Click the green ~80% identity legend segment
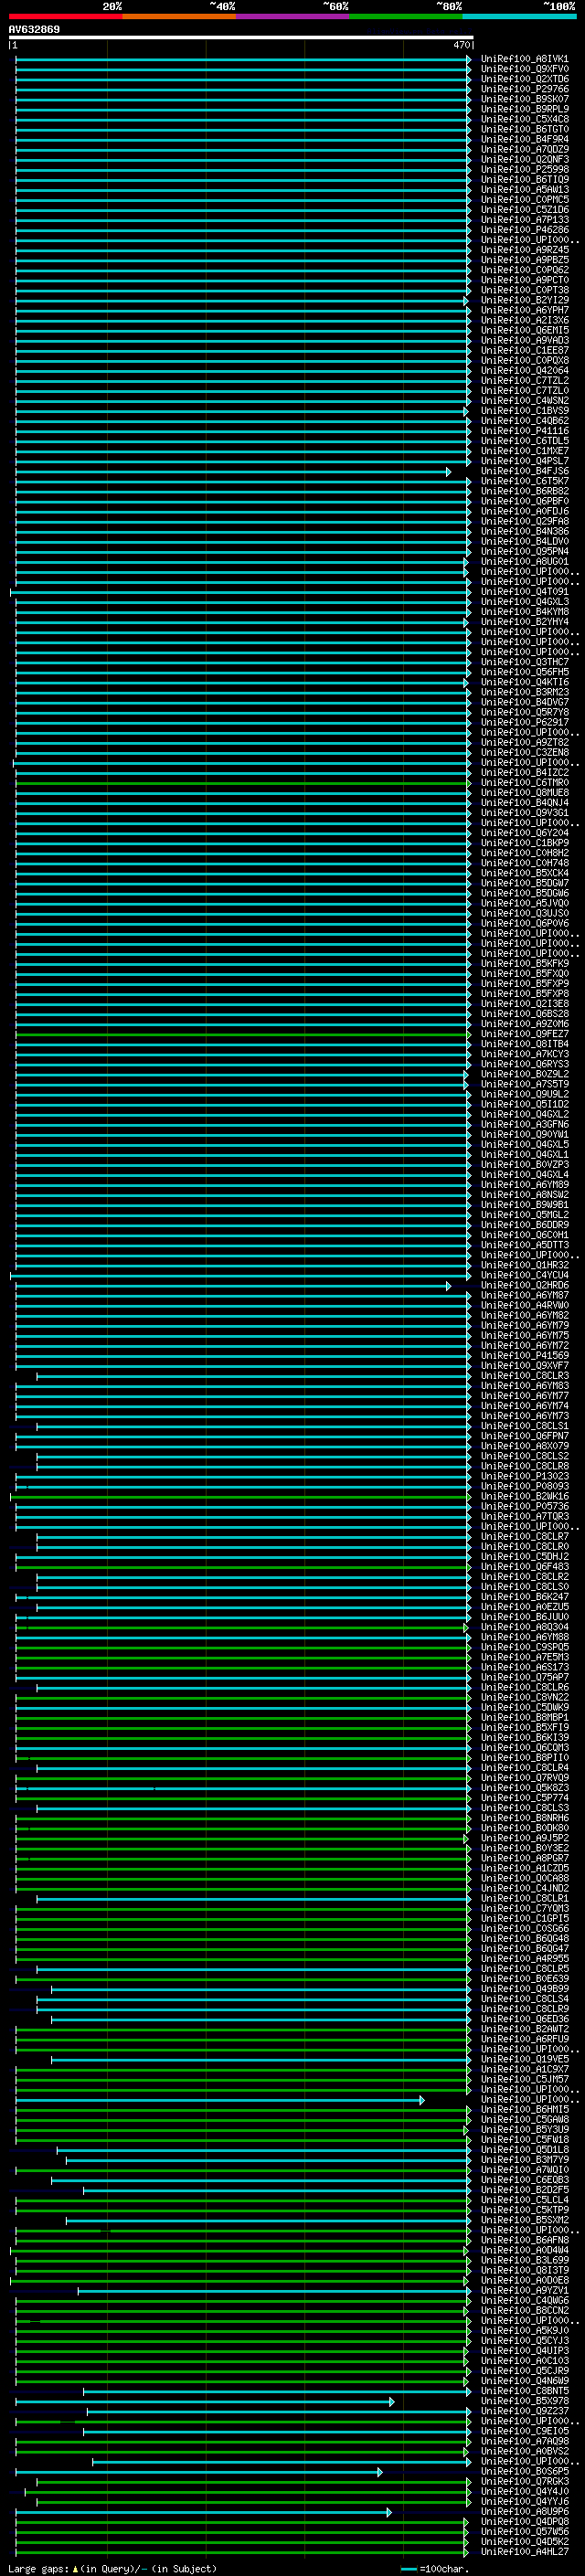The image size is (585, 2576). pyautogui.click(x=405, y=16)
